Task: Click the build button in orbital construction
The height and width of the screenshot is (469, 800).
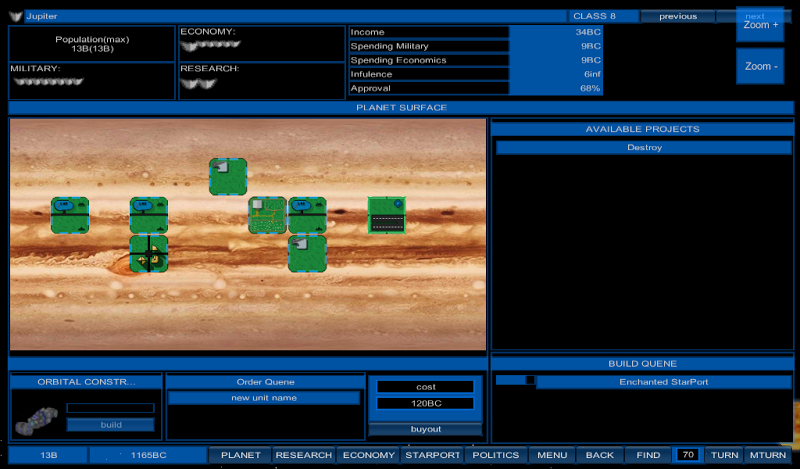Action: pyautogui.click(x=111, y=425)
